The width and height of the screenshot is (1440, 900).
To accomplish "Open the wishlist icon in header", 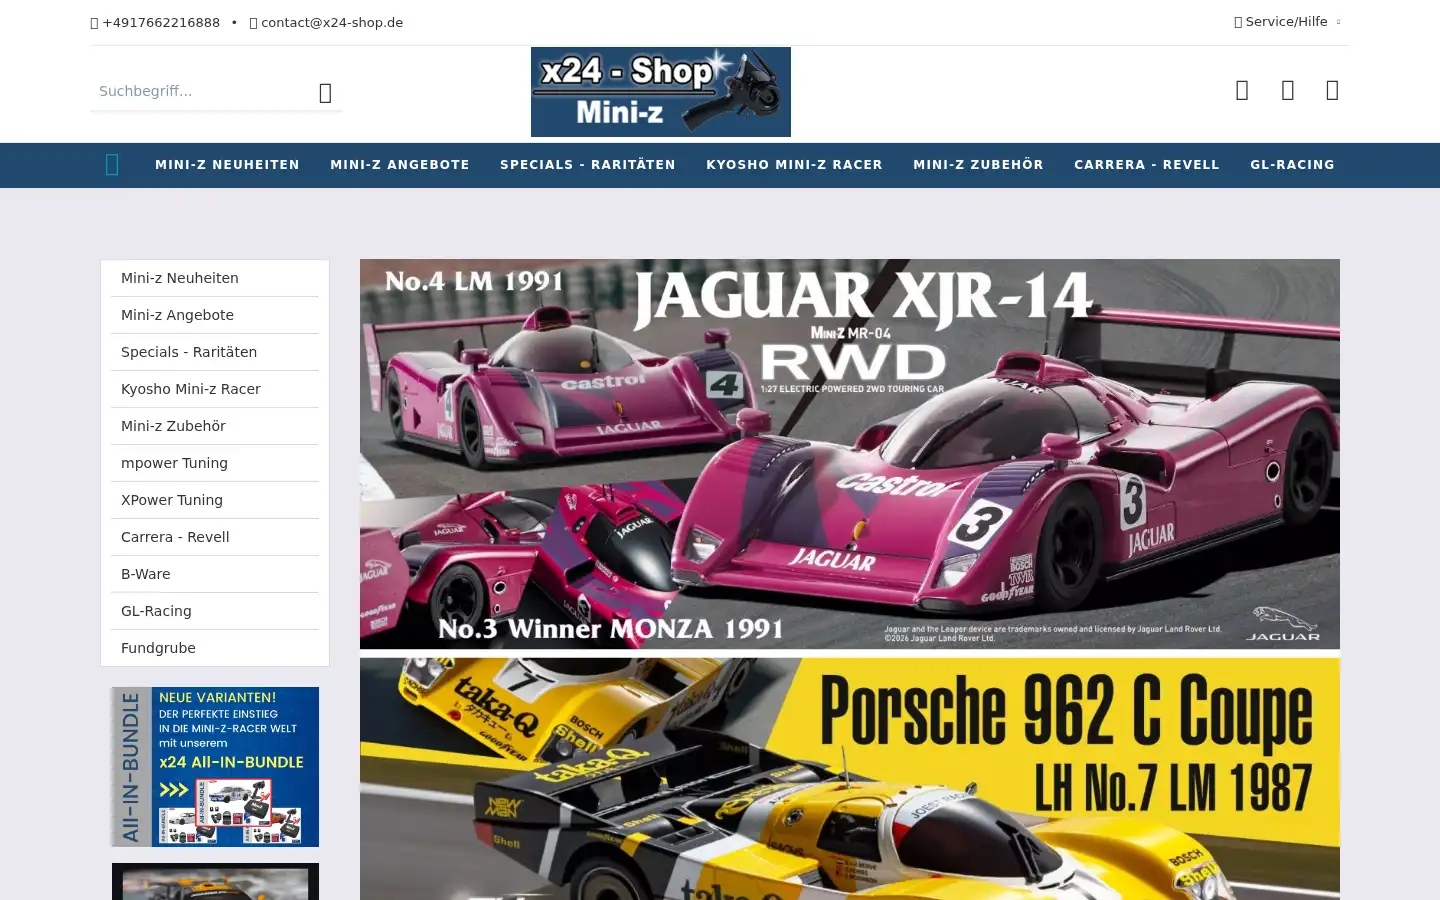I will (1242, 90).
